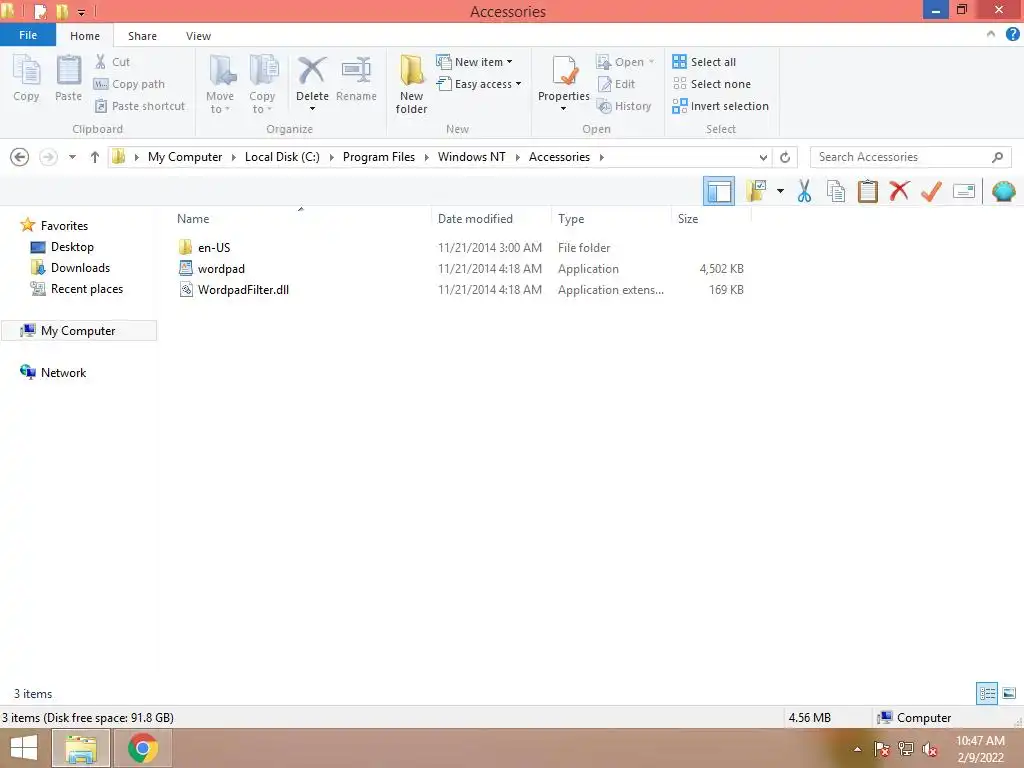1024x768 pixels.
Task: Open the Windows Start button
Action: (x=24, y=748)
